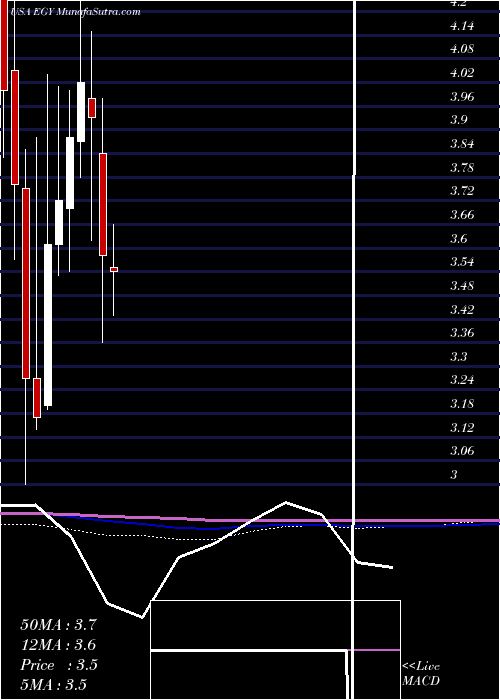Image resolution: width=500 pixels, height=700 pixels.
Task: Click the 3.3 price axis label
Action: tap(459, 357)
